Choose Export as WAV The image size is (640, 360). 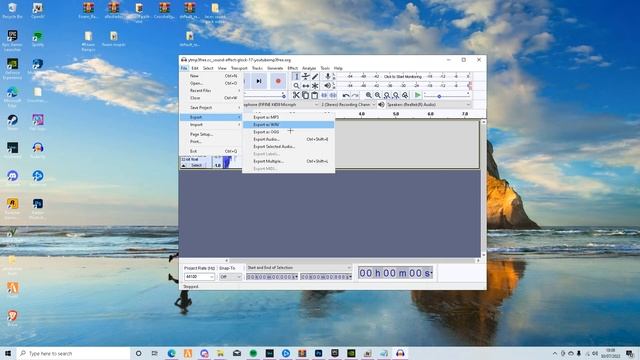pyautogui.click(x=289, y=125)
